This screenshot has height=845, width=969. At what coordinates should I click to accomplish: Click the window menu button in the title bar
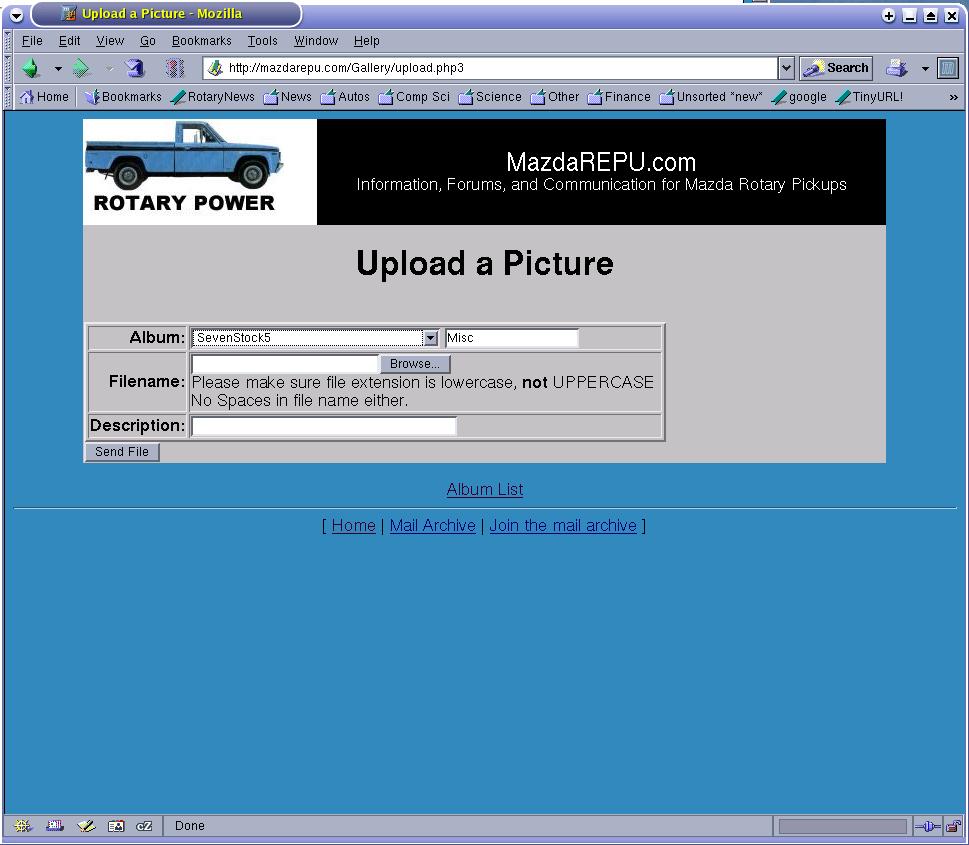pos(17,15)
